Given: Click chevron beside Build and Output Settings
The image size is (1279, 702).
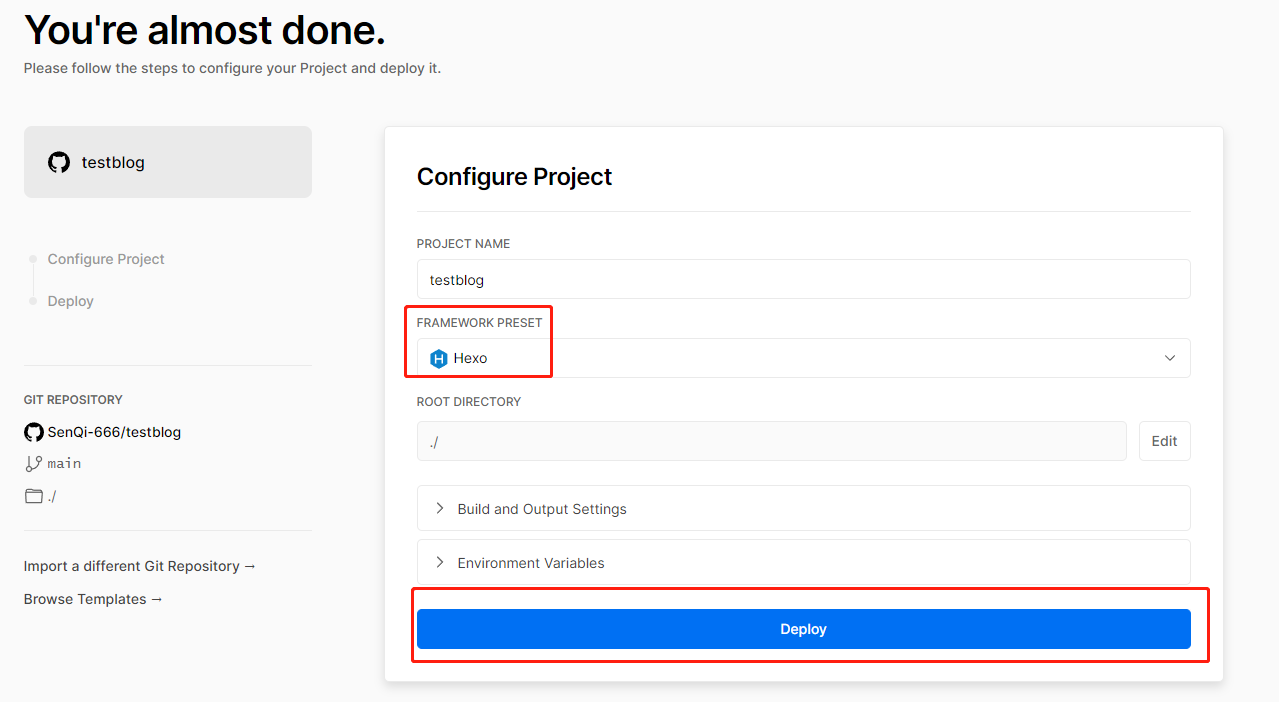Looking at the screenshot, I should point(439,508).
